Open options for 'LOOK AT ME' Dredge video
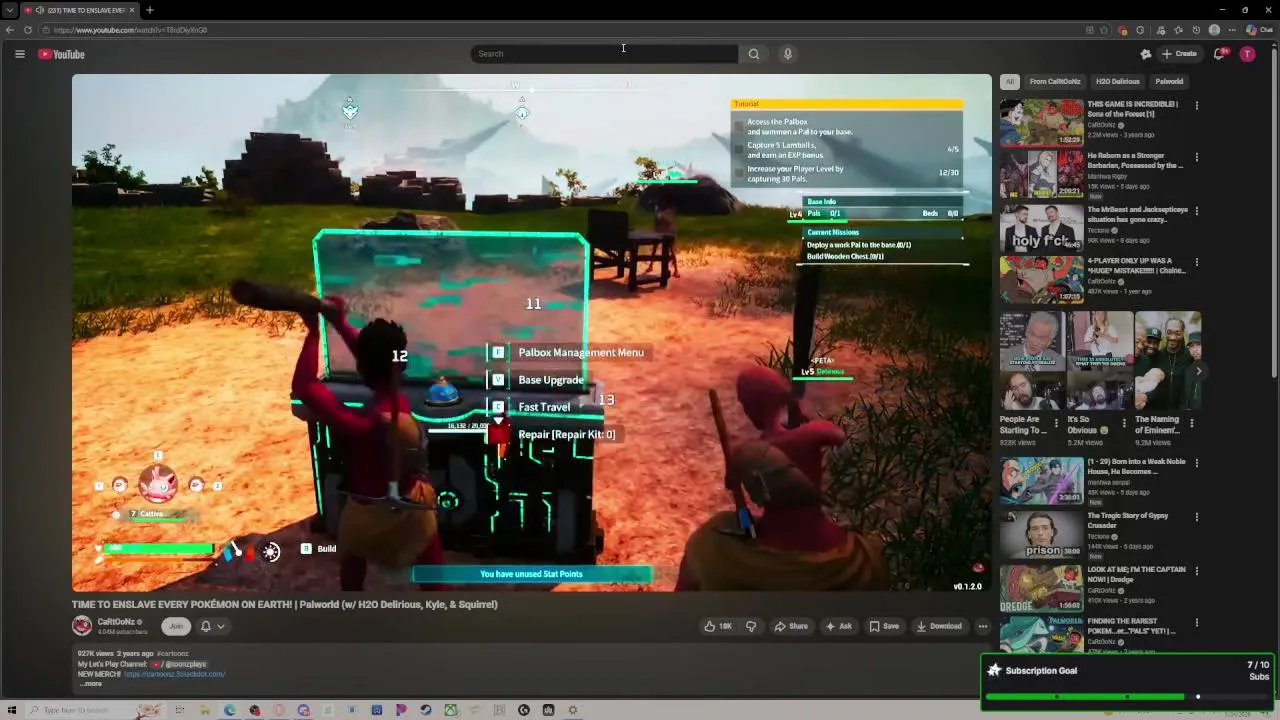The height and width of the screenshot is (720, 1280). click(1197, 571)
